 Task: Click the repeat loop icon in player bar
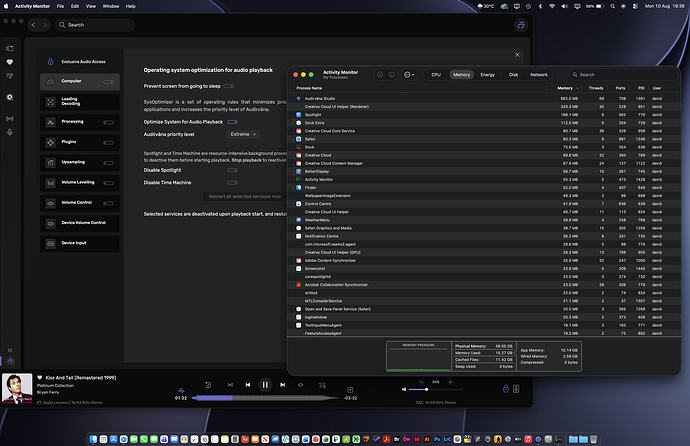click(301, 385)
